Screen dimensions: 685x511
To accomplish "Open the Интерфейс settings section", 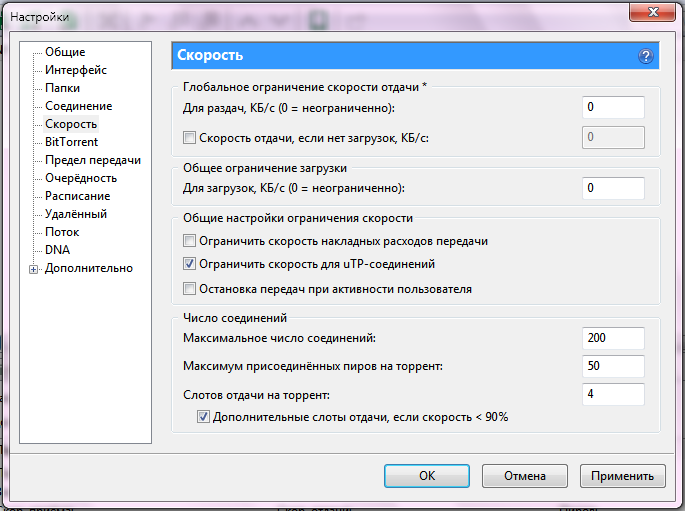I will pyautogui.click(x=76, y=70).
